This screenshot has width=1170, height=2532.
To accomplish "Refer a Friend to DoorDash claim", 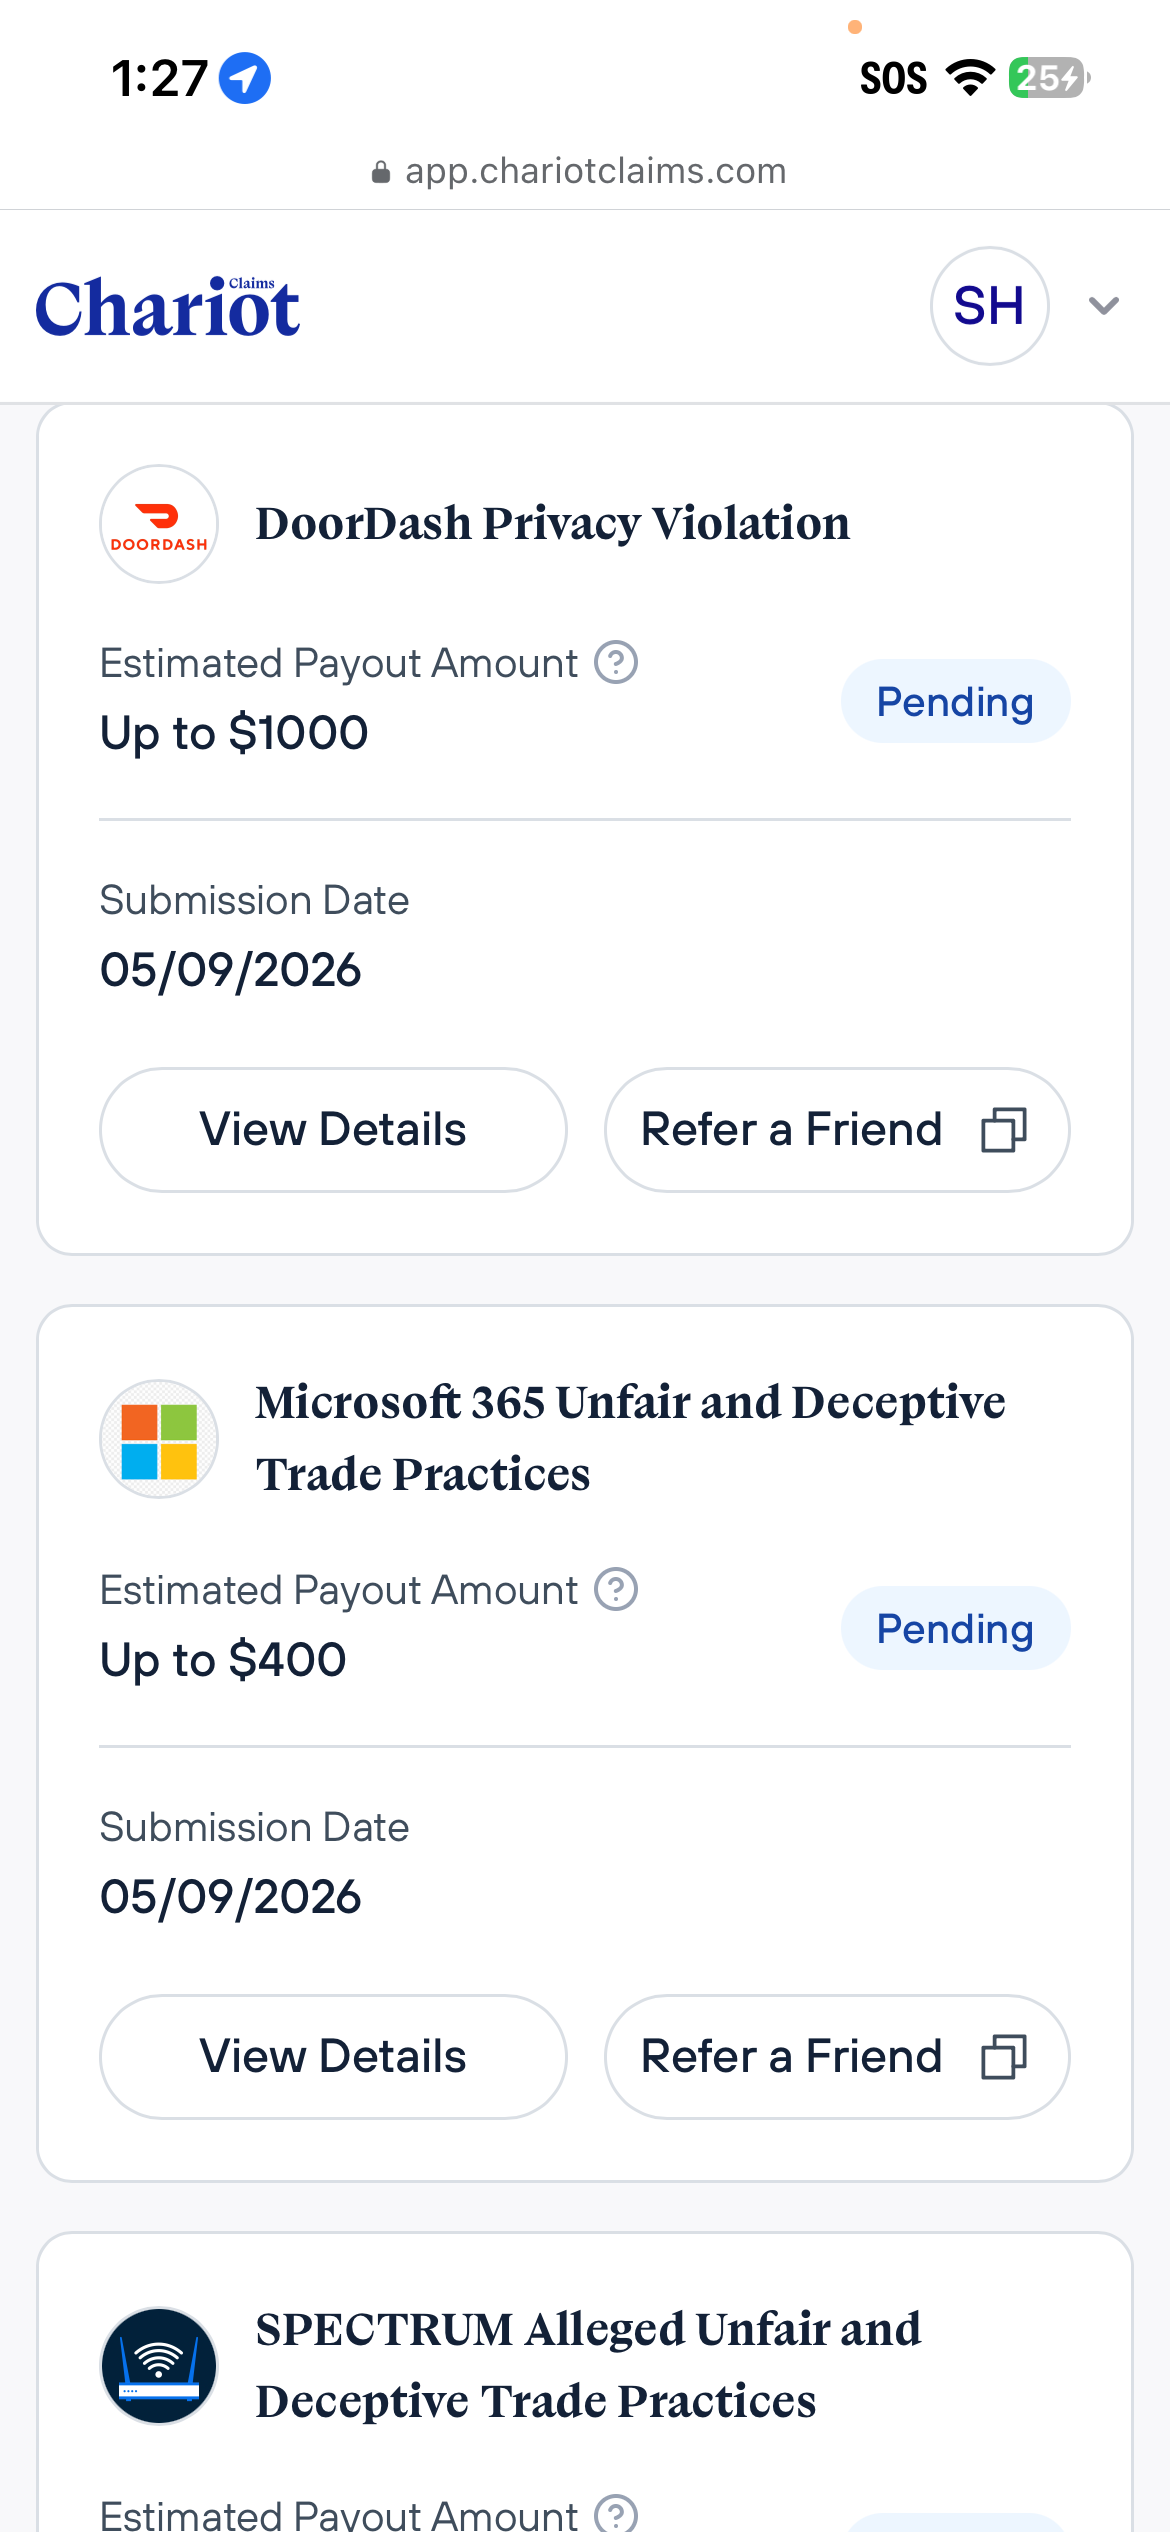I will click(x=837, y=1130).
